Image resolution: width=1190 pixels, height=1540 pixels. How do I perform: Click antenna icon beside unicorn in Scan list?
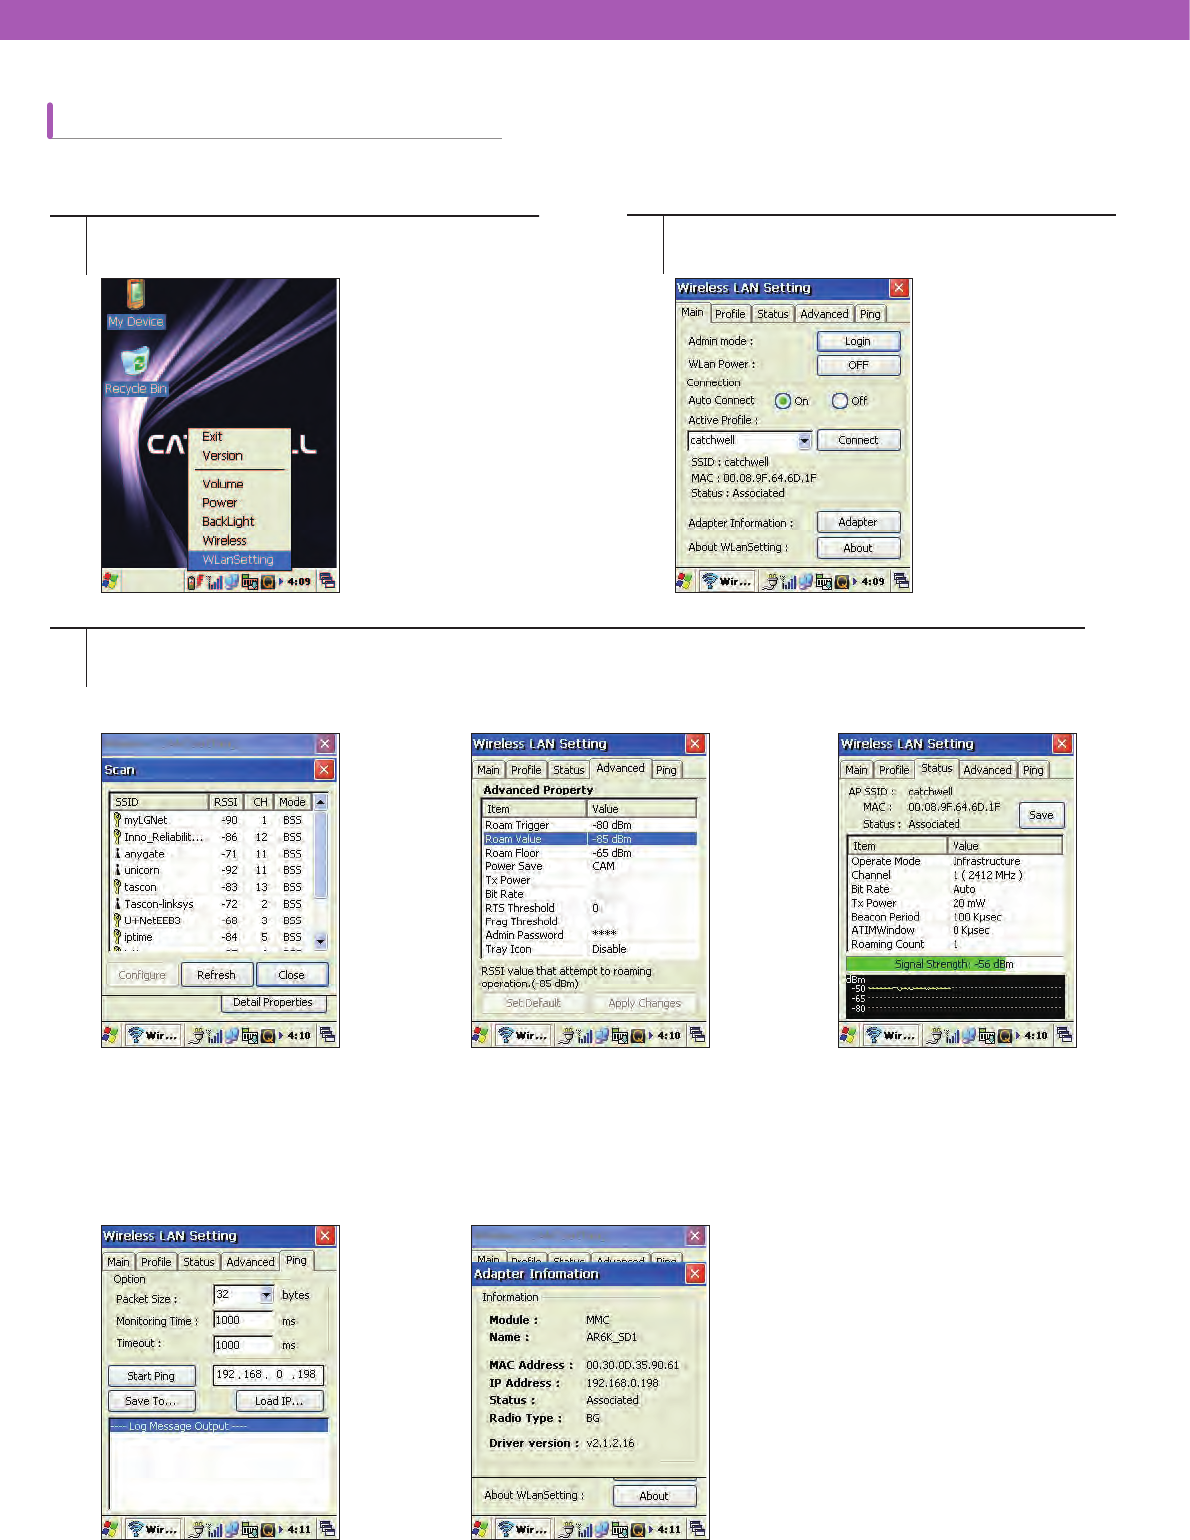pos(117,870)
